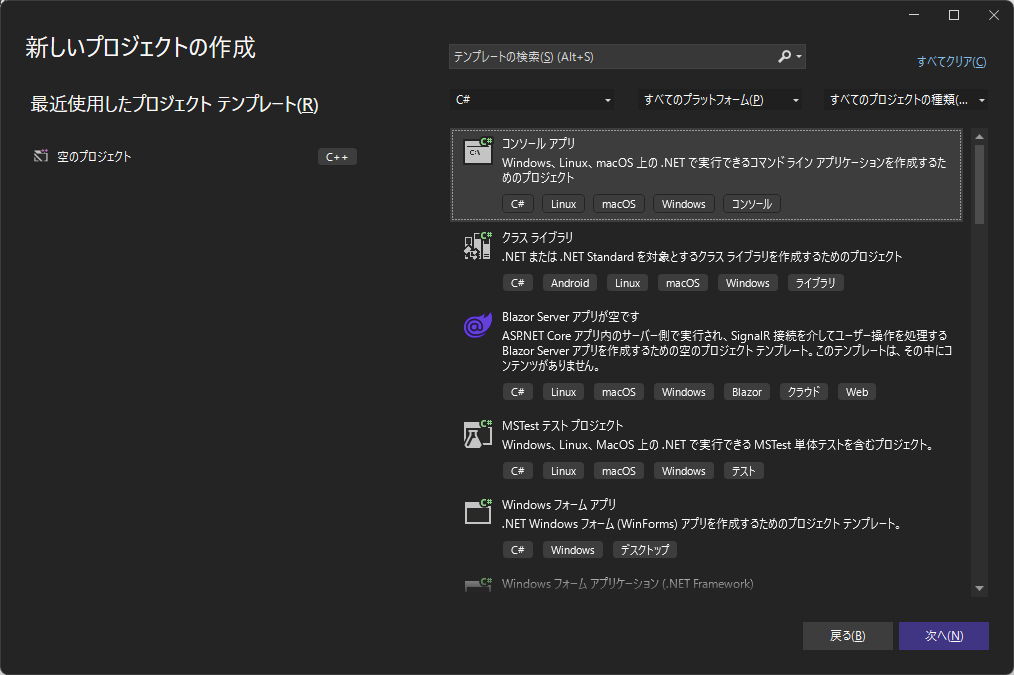The image size is (1014, 675).
Task: Click the C++ tag on 空のプロジェクト
Action: pos(337,156)
